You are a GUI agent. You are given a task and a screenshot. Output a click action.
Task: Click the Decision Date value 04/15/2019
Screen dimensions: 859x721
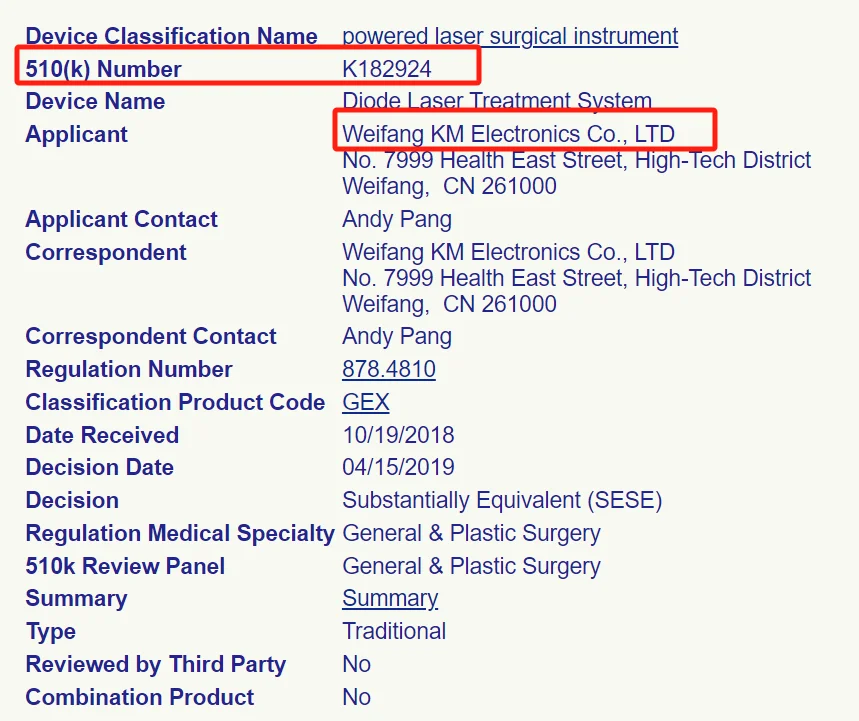coord(398,467)
